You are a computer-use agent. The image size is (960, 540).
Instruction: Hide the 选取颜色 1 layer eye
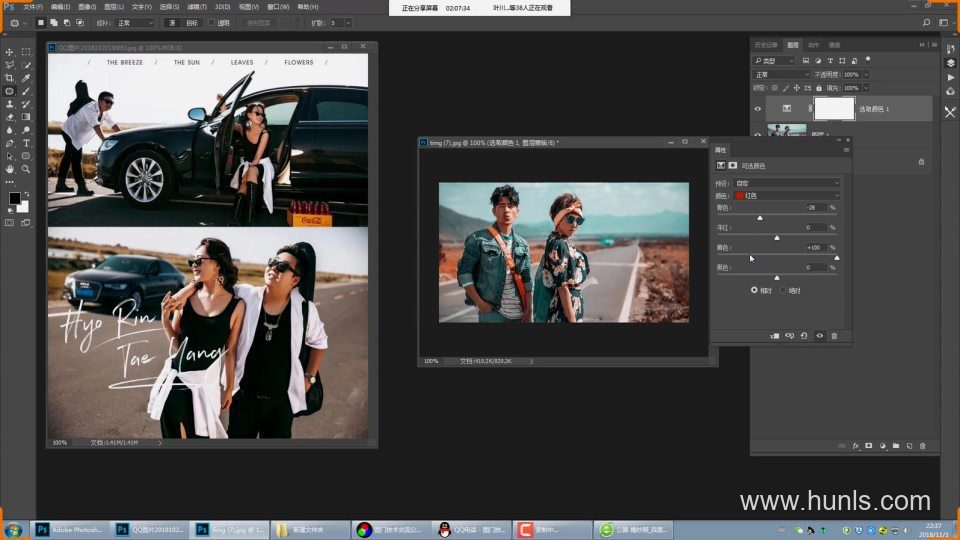(757, 109)
